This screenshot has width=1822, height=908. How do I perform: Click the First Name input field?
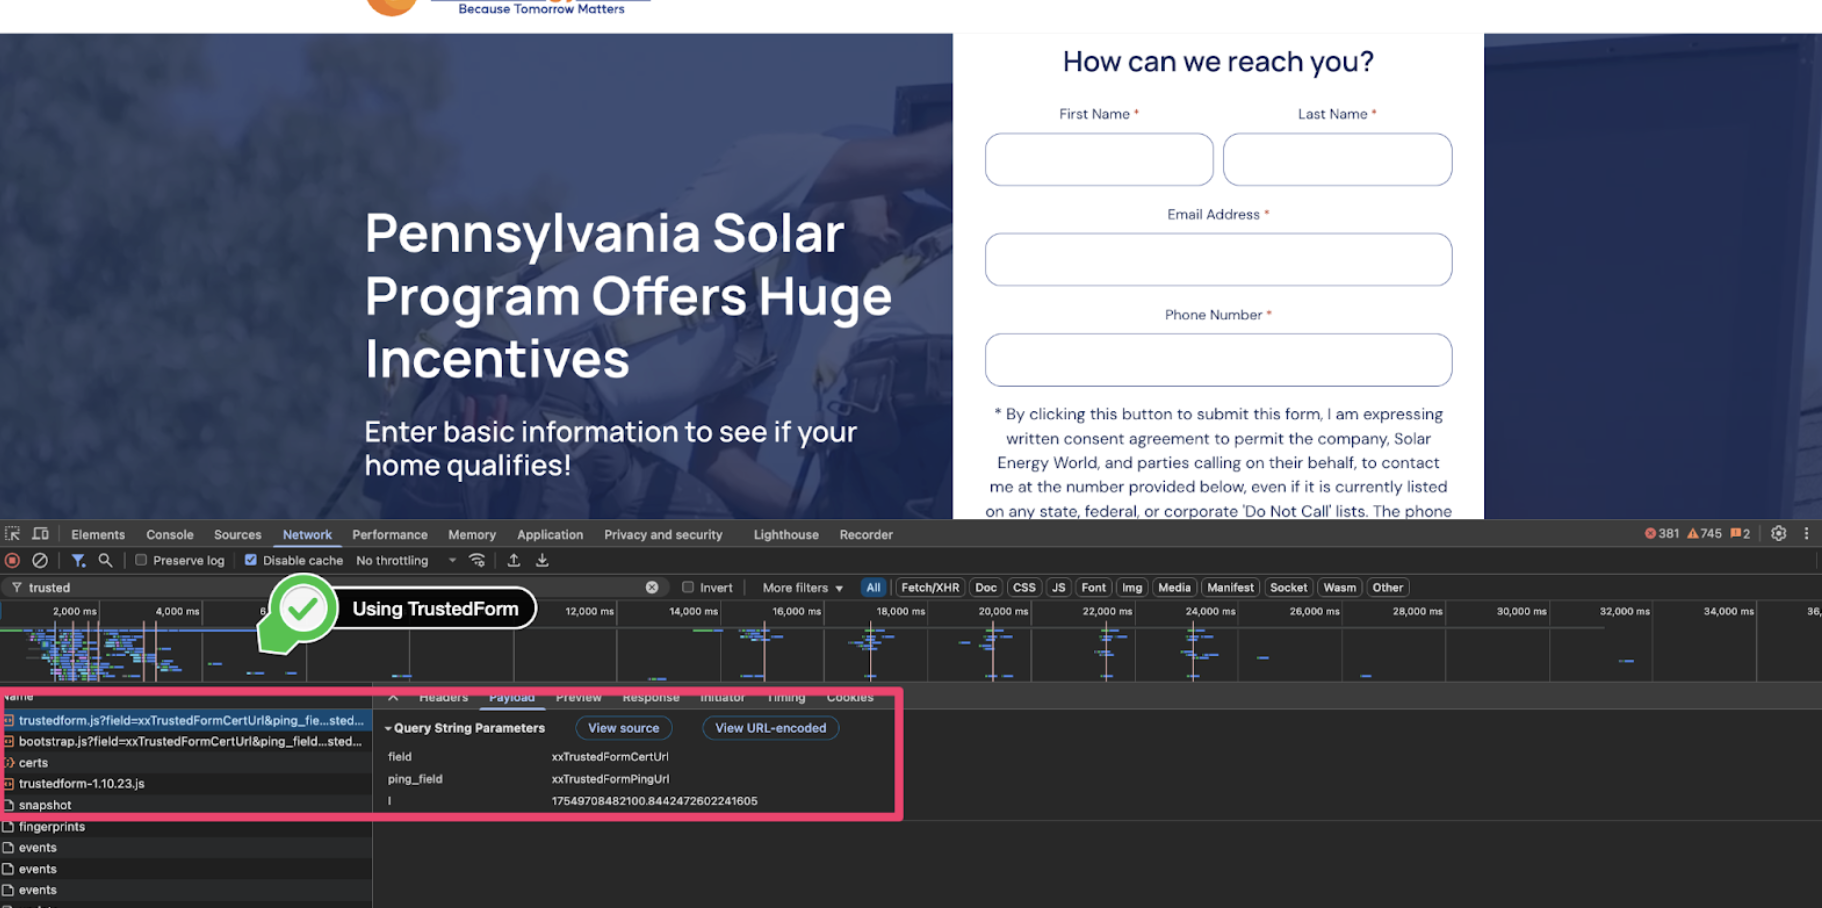click(1098, 159)
